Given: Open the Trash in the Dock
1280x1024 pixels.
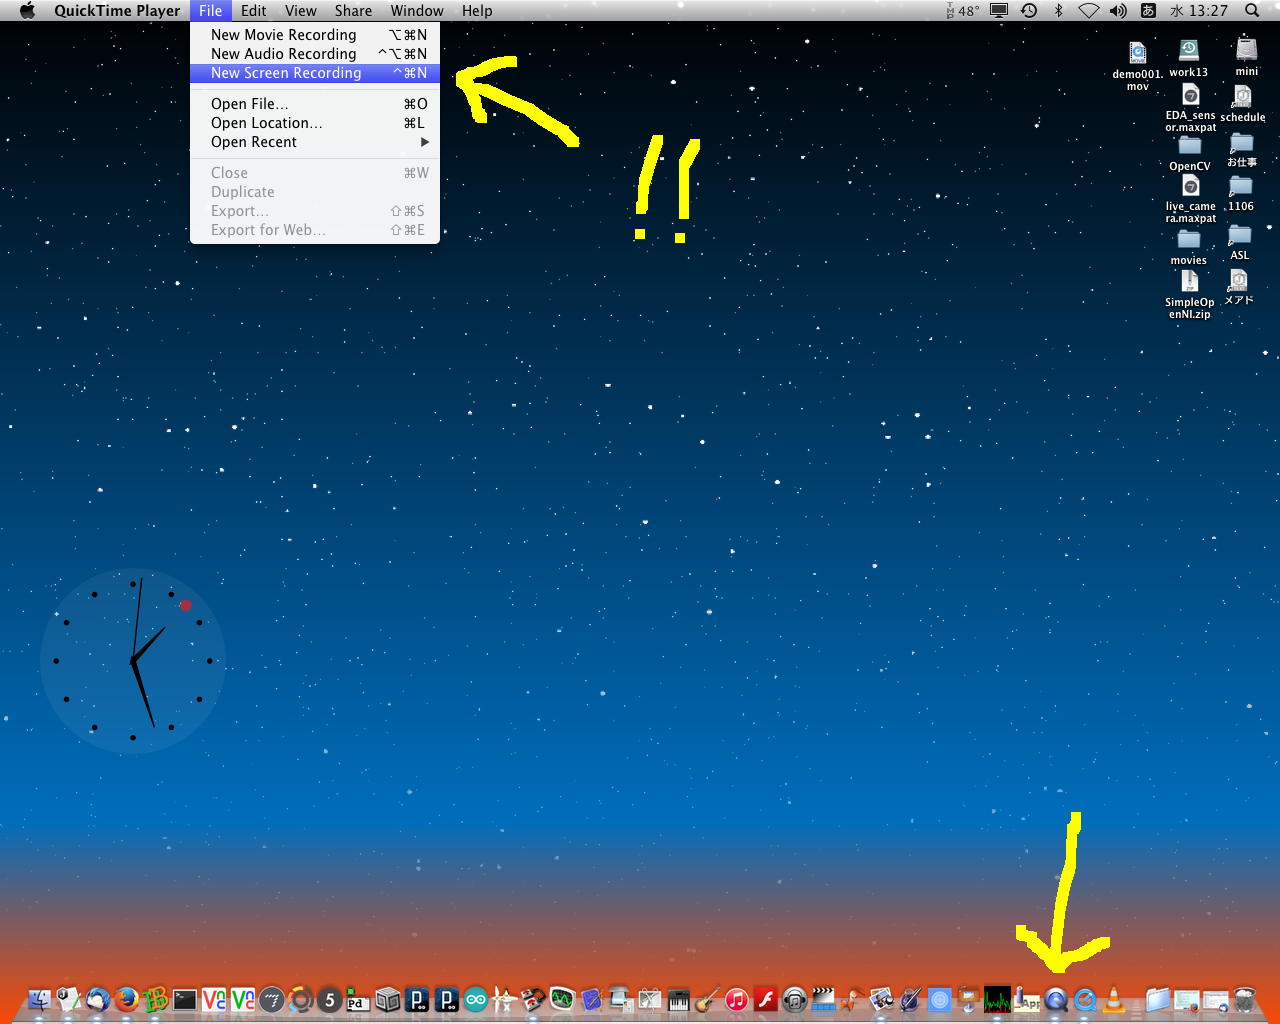Looking at the screenshot, I should point(1244,999).
